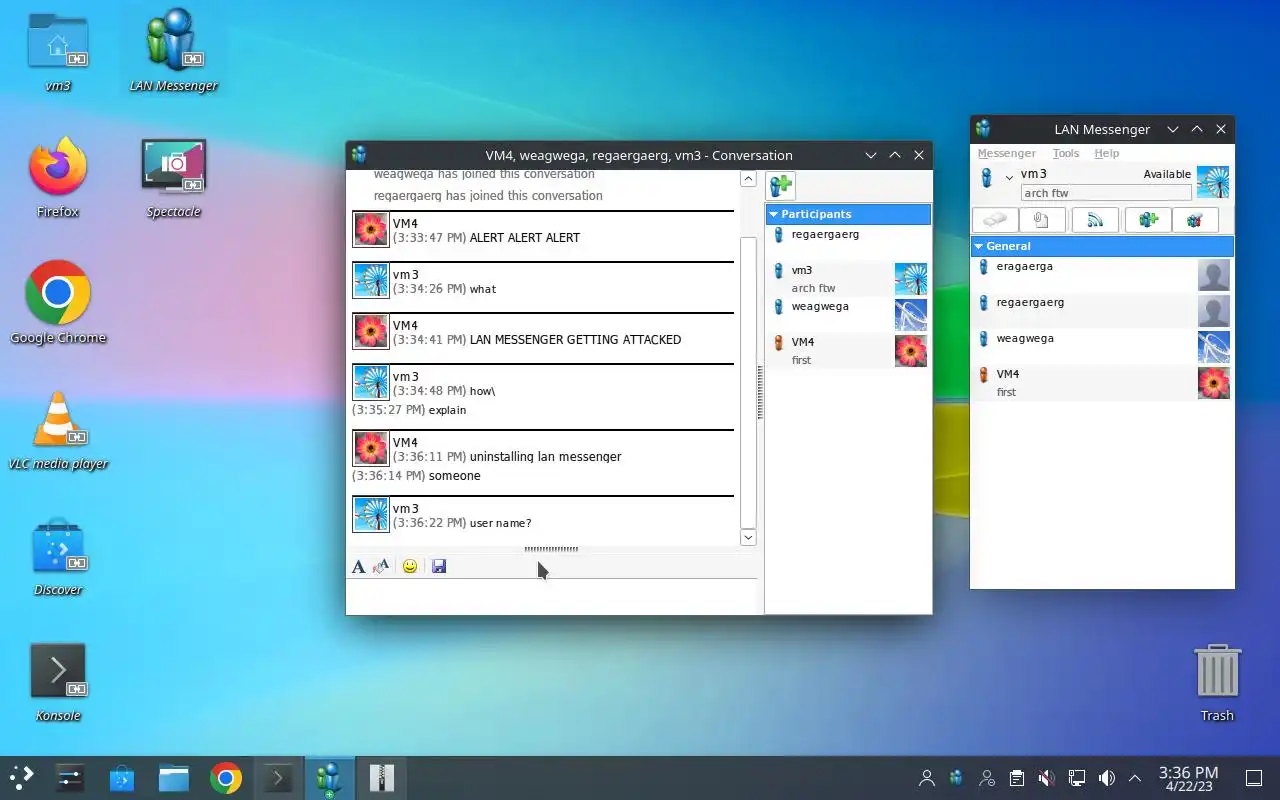Open Discover shopping bag icon in taskbar
Screen dimensions: 1280x800
tap(122, 778)
